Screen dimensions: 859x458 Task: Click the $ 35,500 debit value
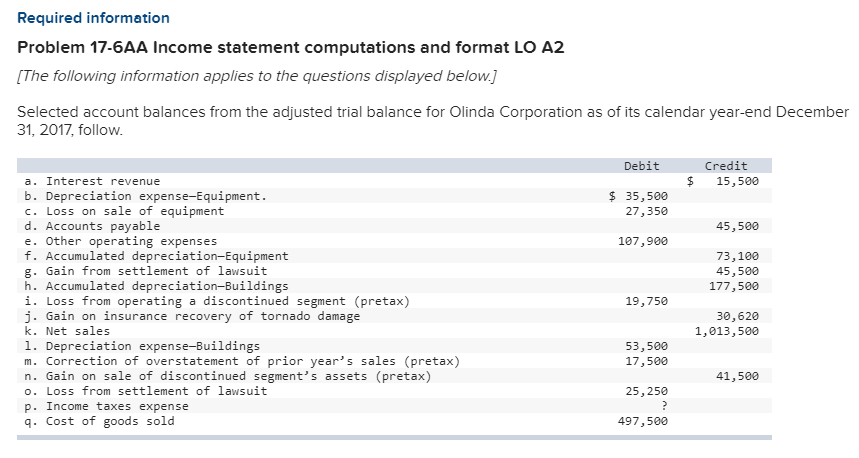coord(639,196)
